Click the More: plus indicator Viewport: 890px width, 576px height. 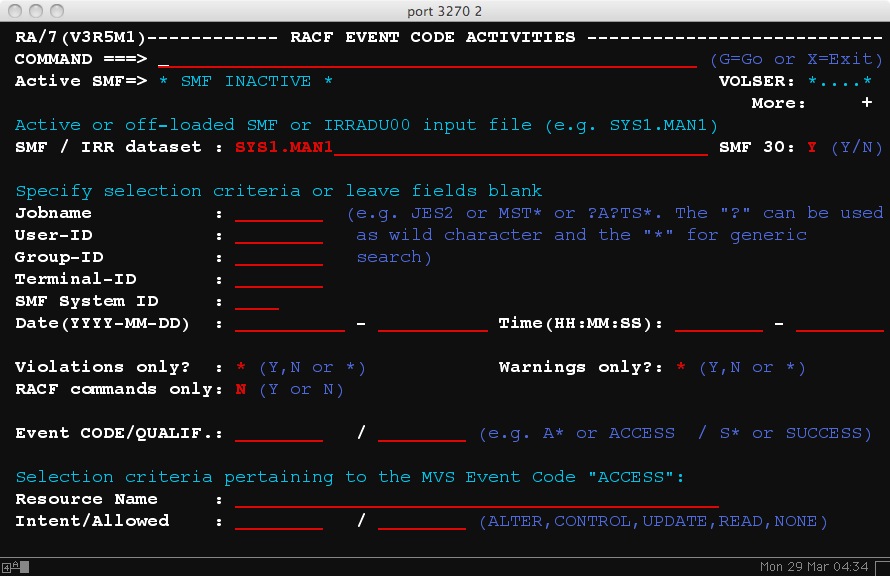[867, 103]
